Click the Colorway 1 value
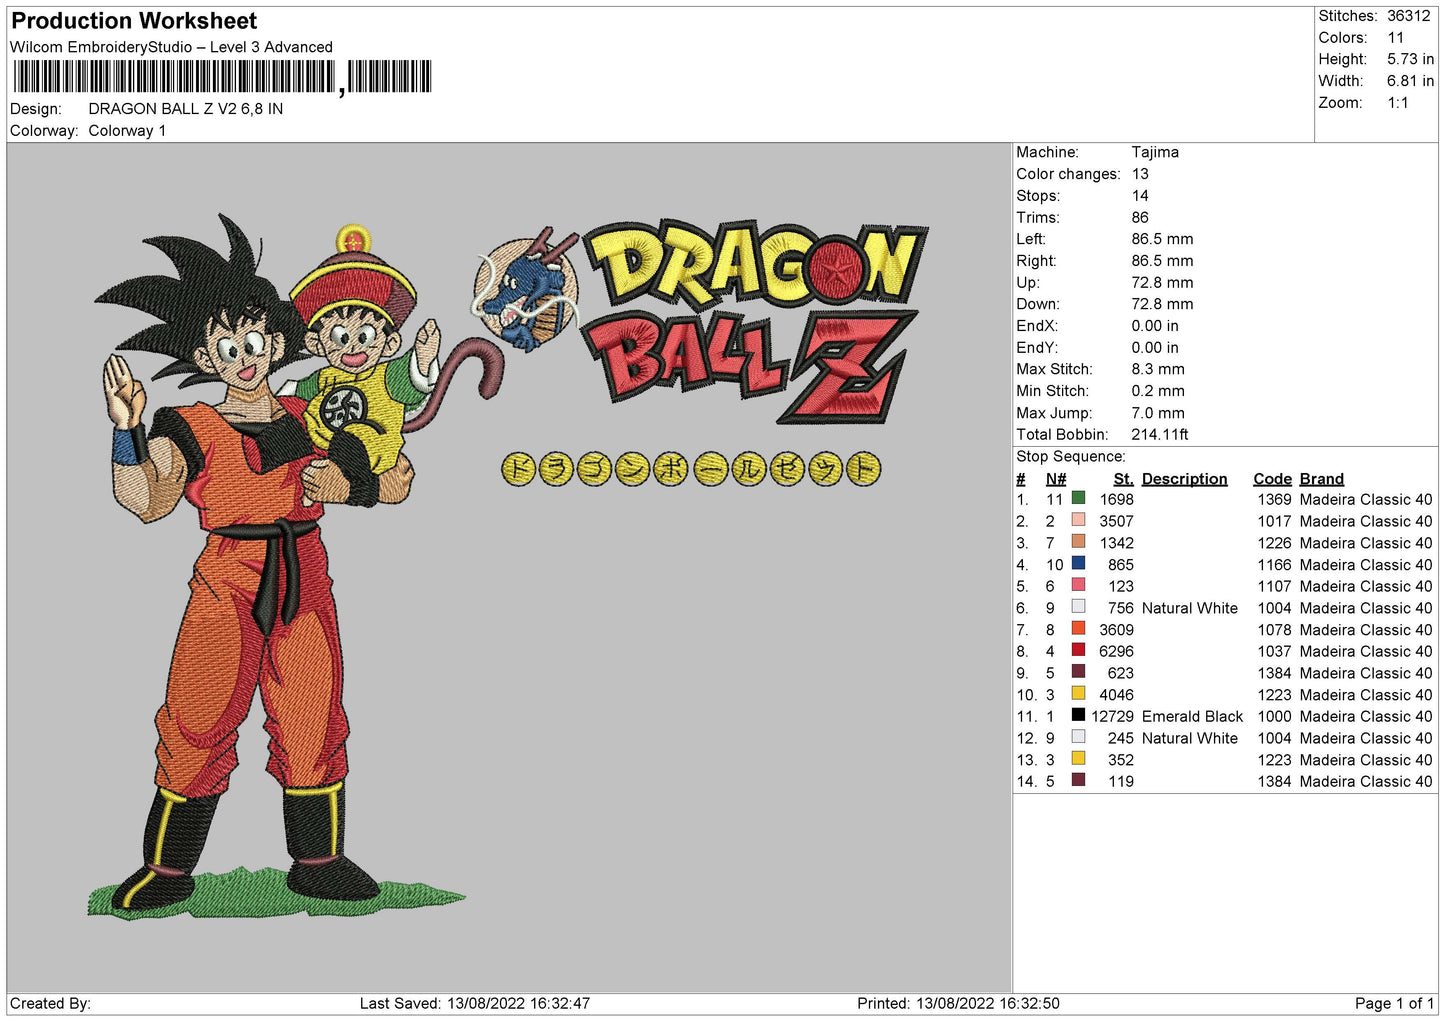 (127, 131)
